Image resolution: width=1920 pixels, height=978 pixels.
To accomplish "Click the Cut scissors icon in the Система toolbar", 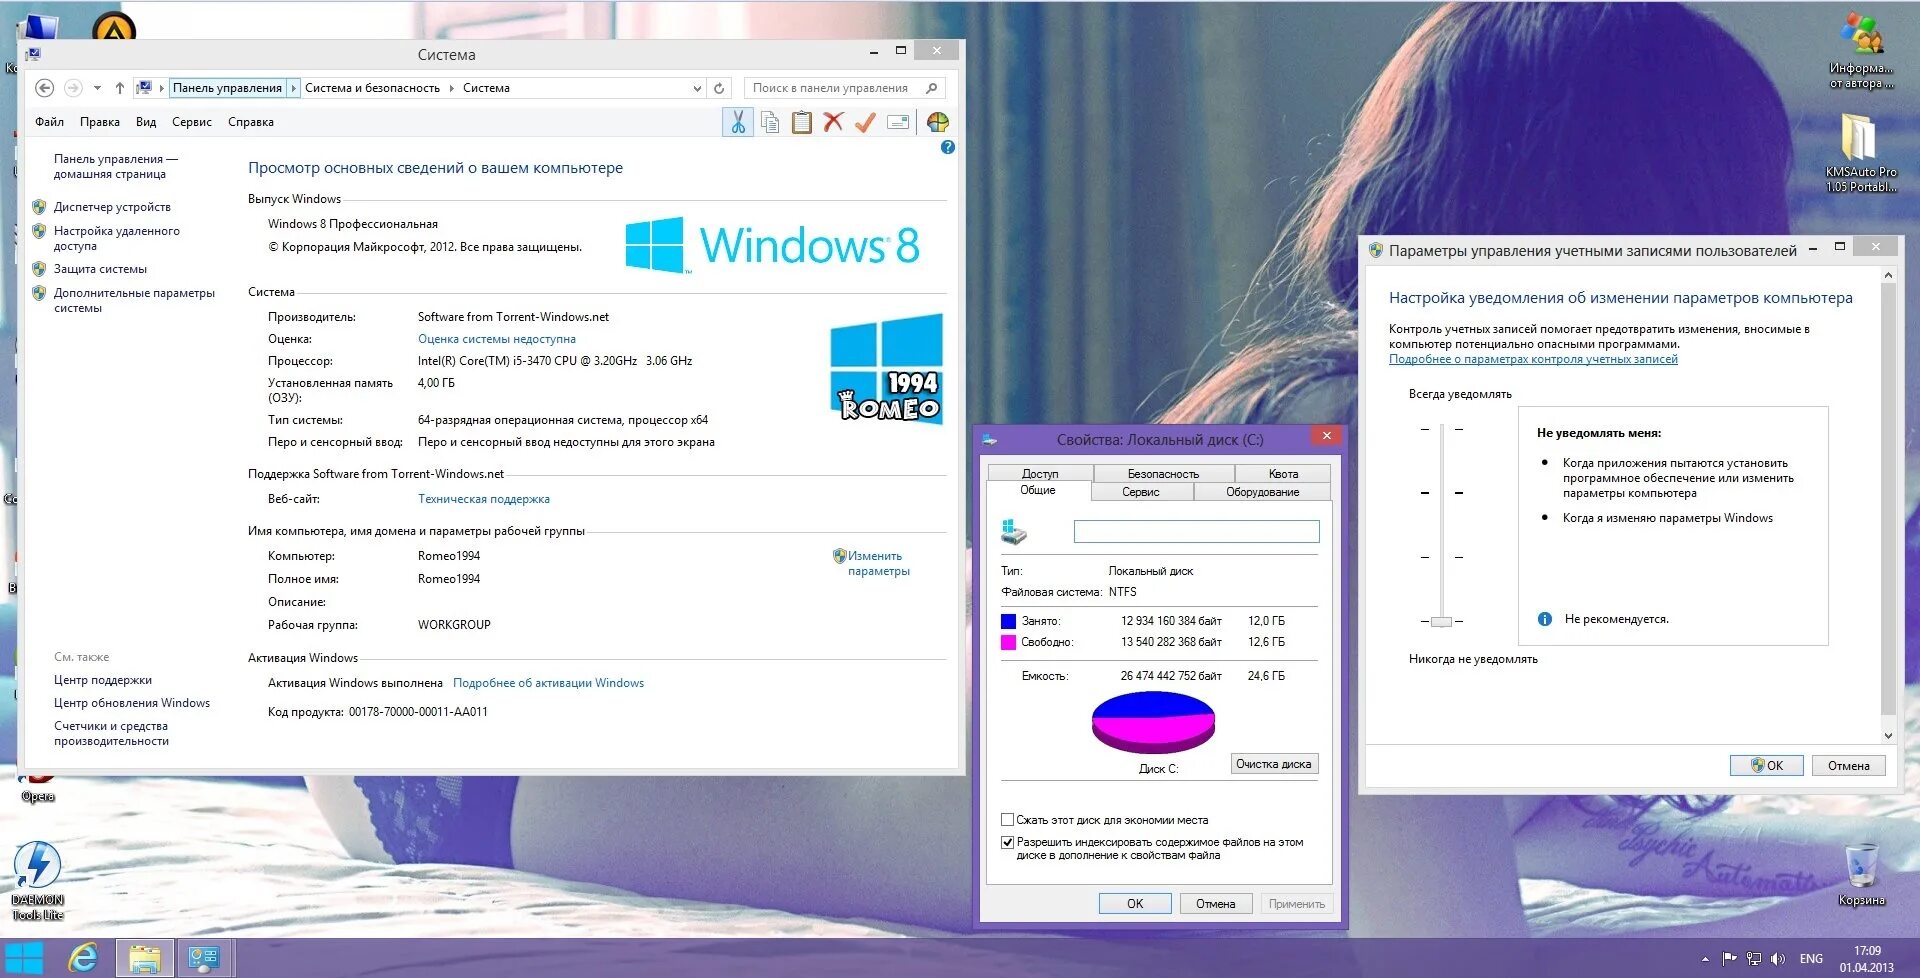I will coord(738,122).
